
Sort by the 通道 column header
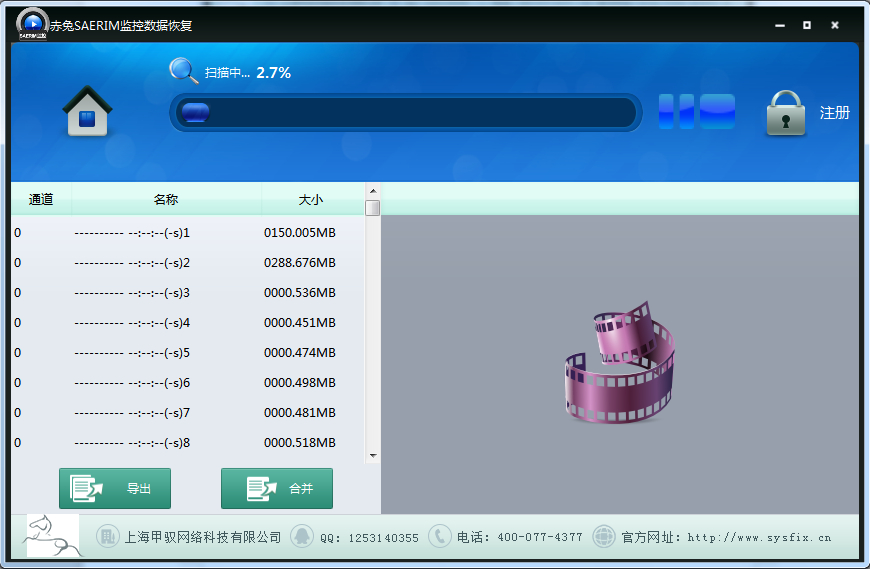[41, 199]
